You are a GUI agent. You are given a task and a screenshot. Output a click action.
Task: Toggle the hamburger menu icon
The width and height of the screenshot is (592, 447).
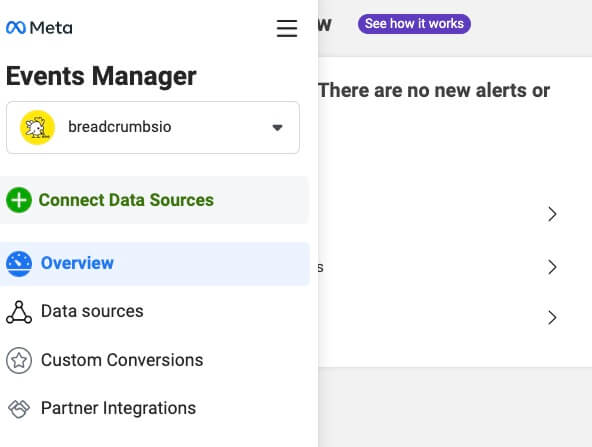coord(287,28)
